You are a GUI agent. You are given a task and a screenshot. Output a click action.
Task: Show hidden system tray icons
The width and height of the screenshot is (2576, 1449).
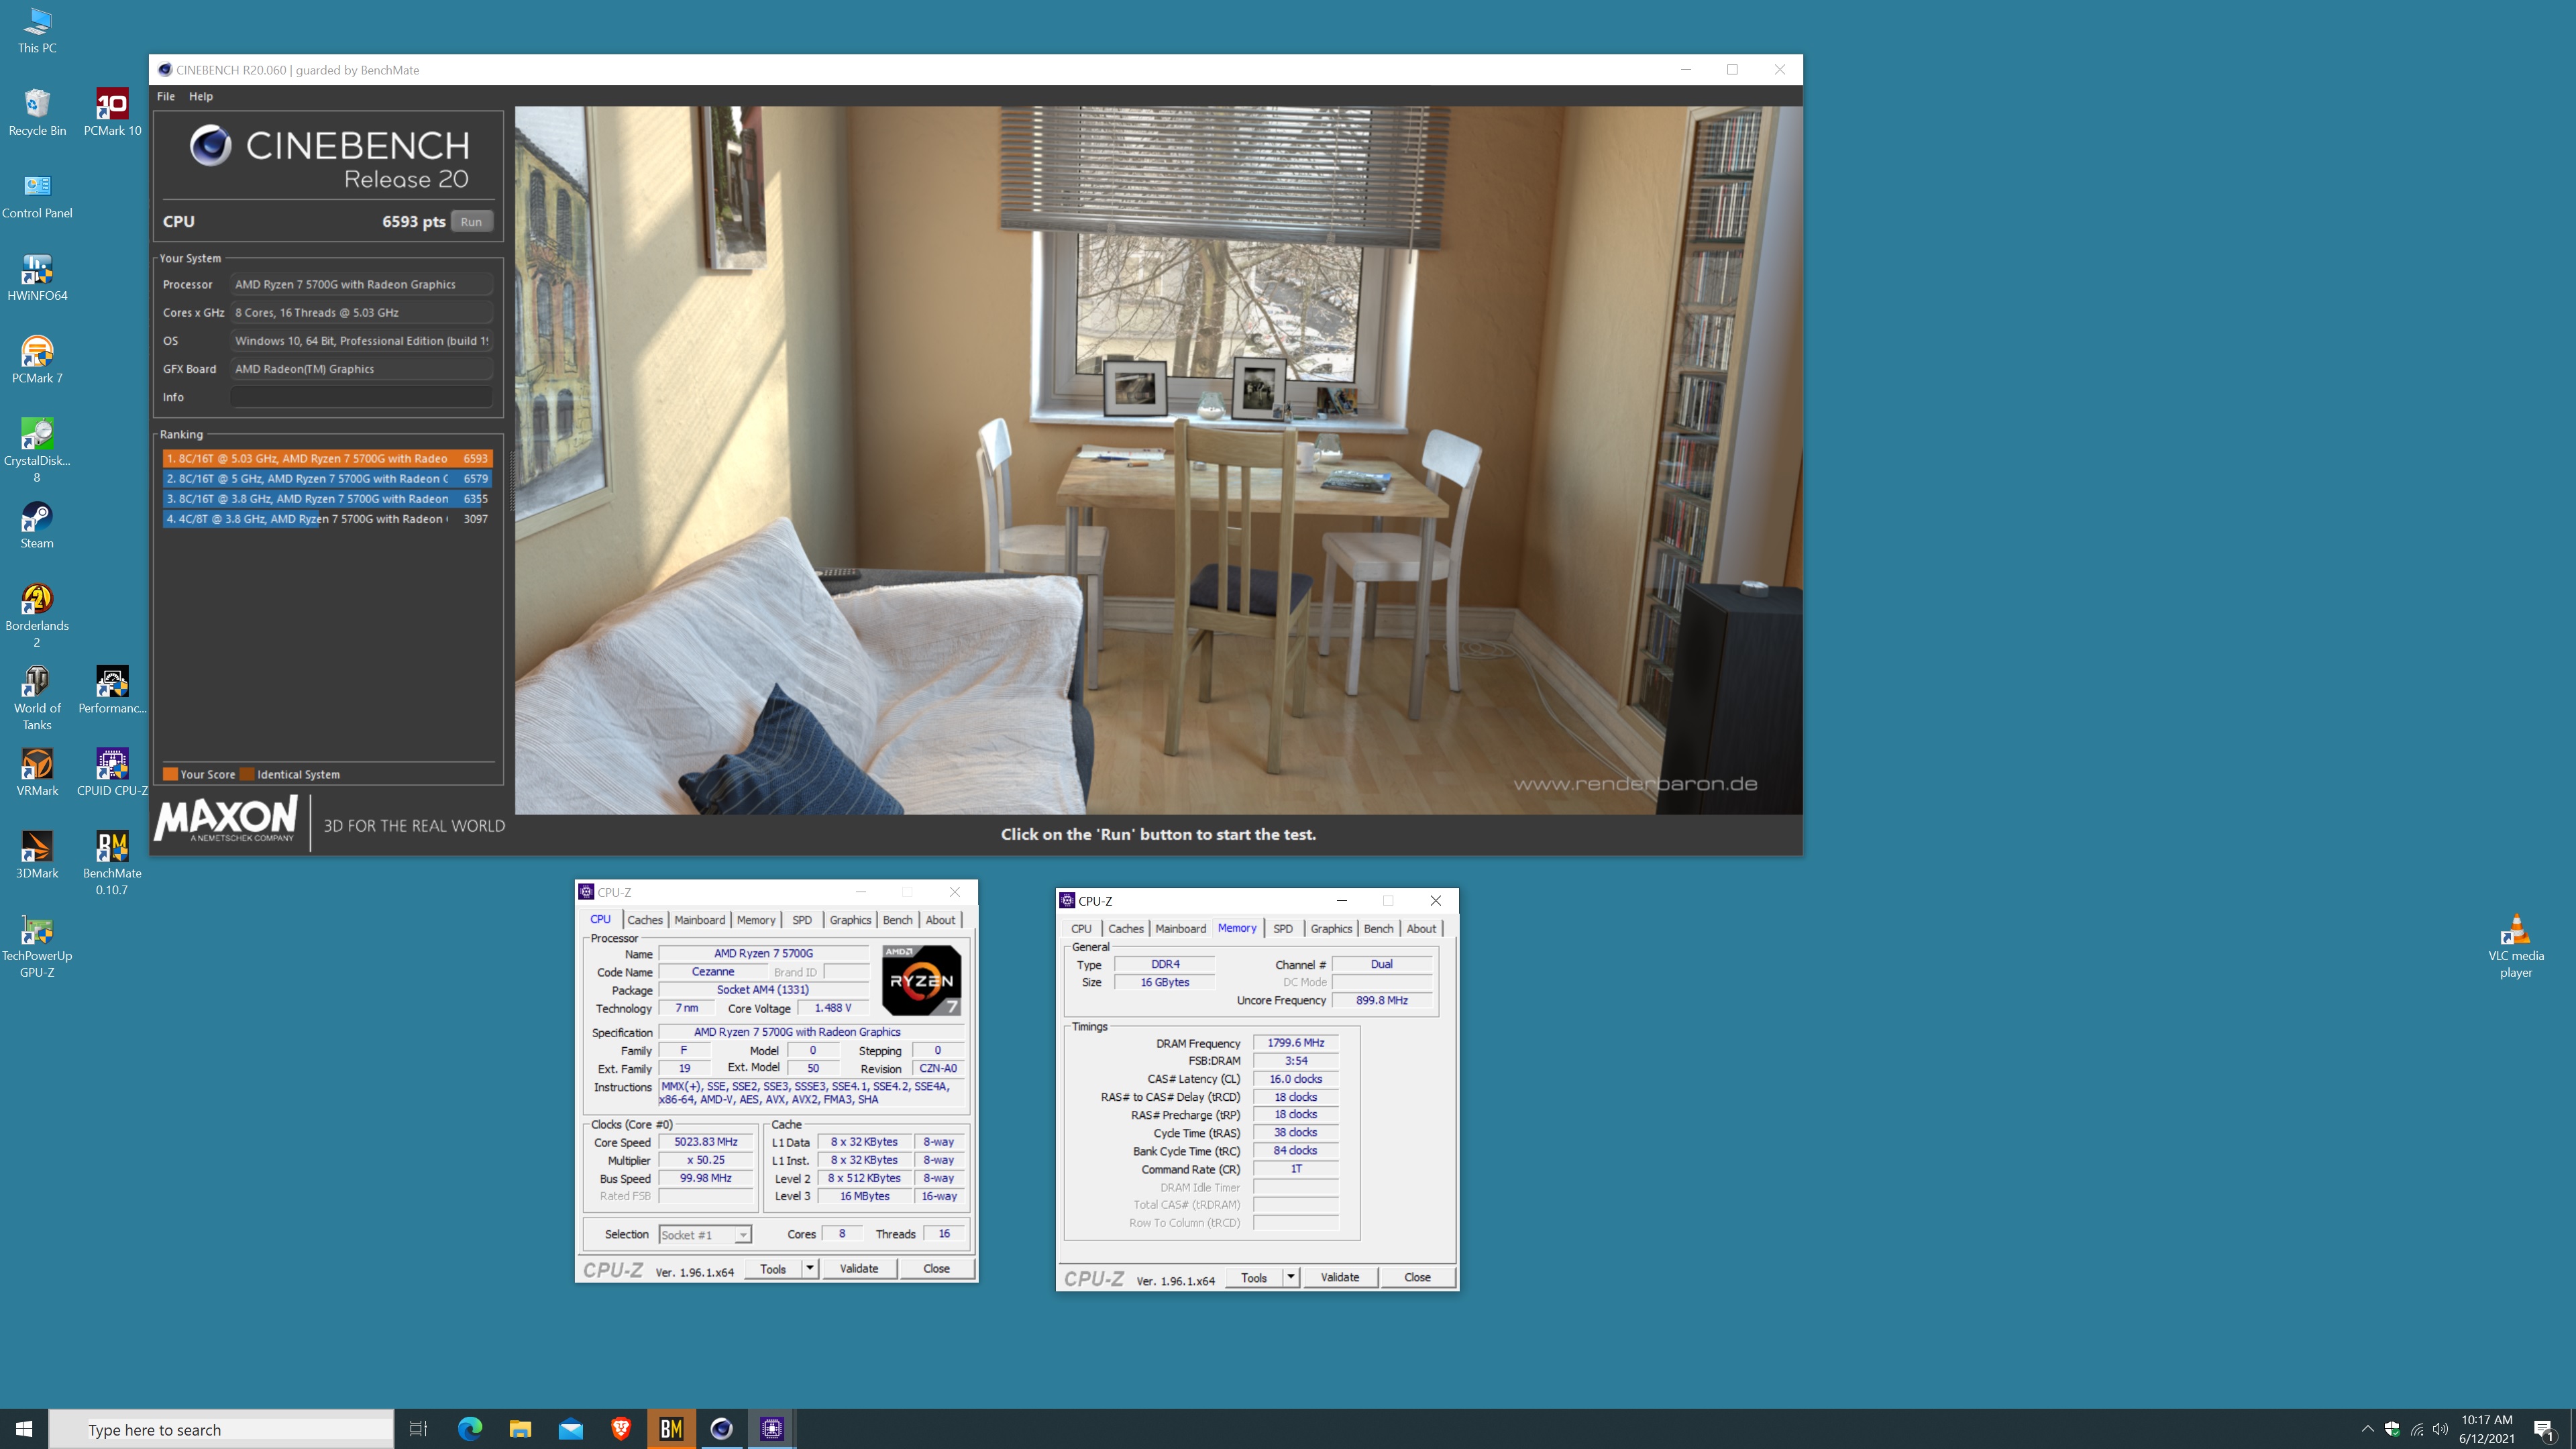pyautogui.click(x=2367, y=1429)
